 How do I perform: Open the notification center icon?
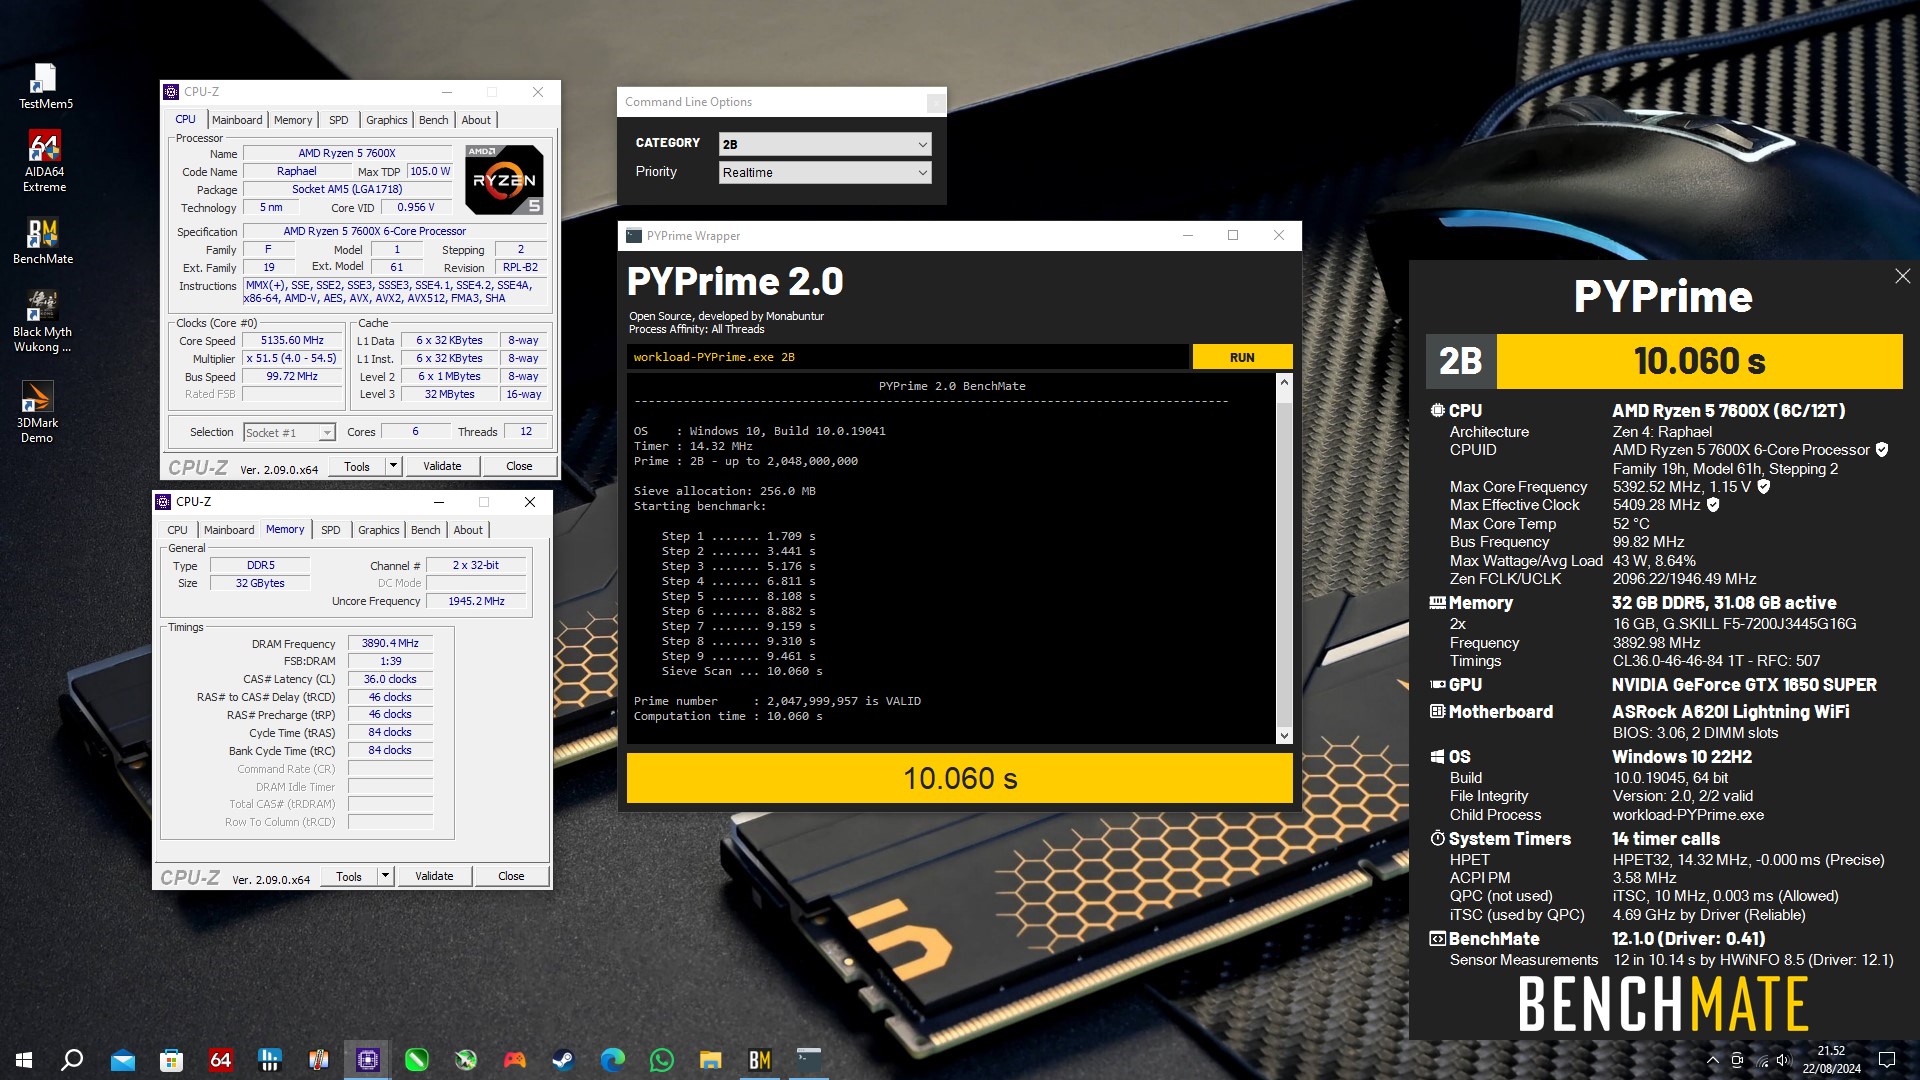1887,1060
